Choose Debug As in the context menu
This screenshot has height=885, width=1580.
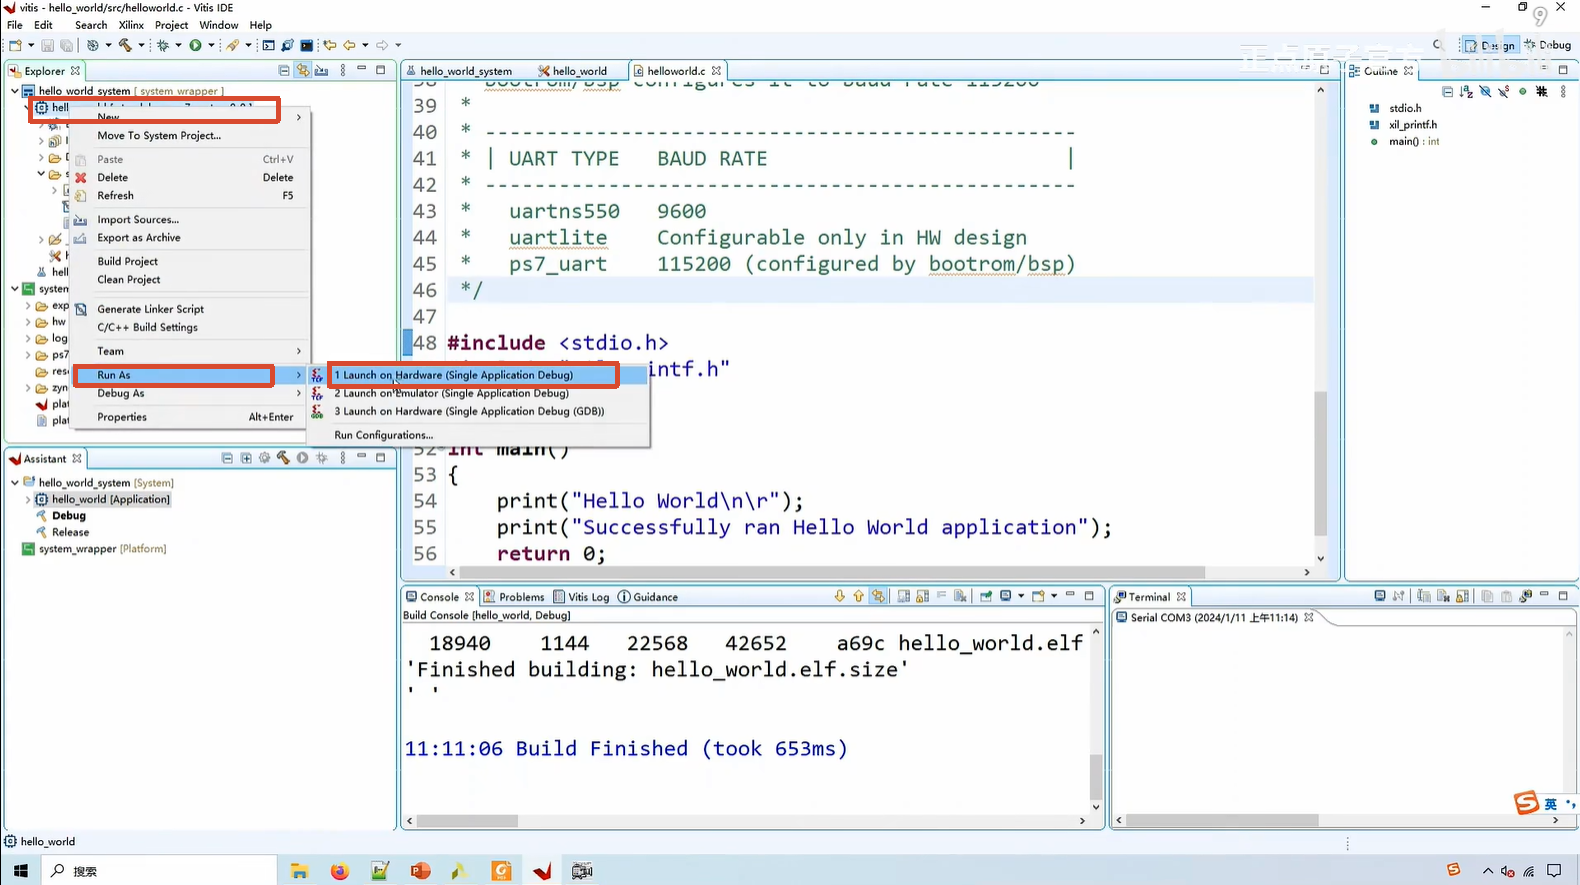tap(190, 393)
